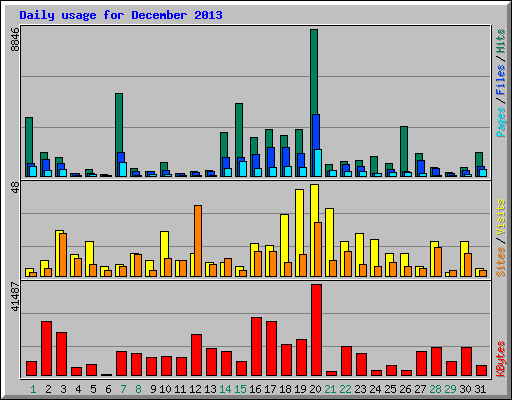Click the Visits legend label

(501, 217)
